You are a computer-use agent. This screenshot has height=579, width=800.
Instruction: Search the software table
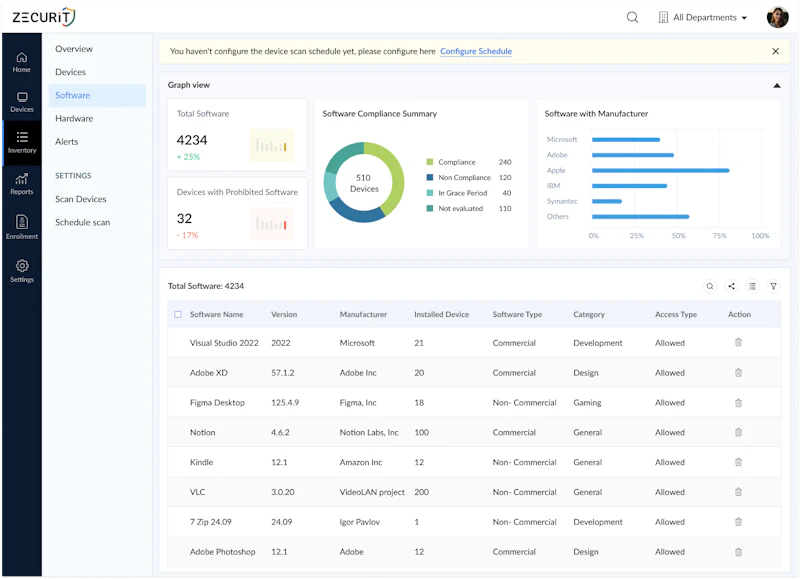[710, 286]
